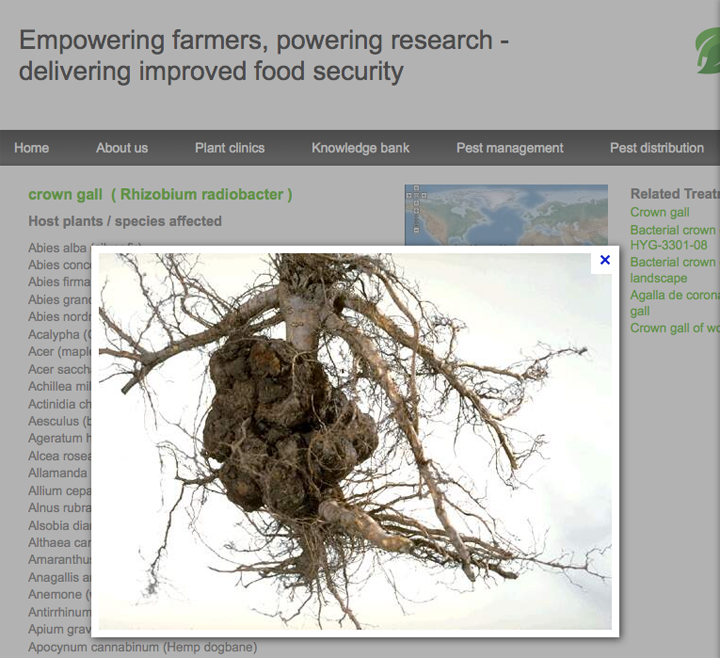This screenshot has height=658, width=720.
Task: Select Knowledge bank from the navigation bar
Action: click(x=360, y=148)
